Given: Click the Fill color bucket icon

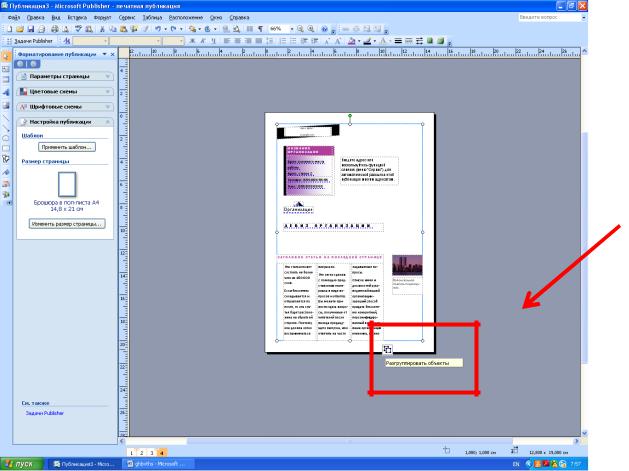Looking at the screenshot, I should click(x=352, y=41).
